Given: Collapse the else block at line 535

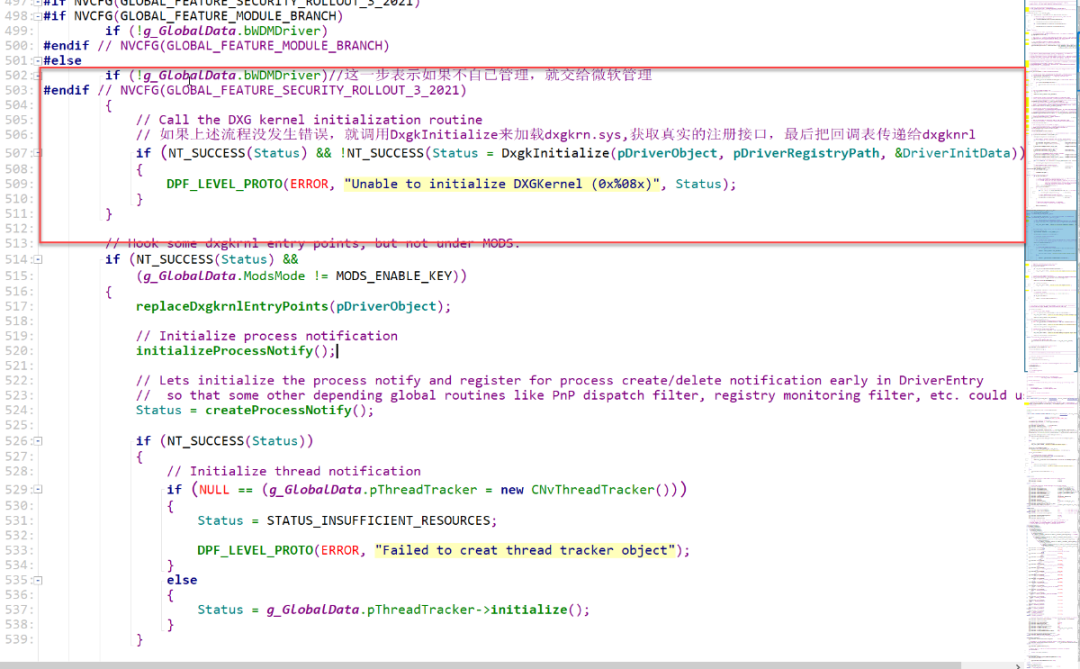Looking at the screenshot, I should tap(38, 580).
